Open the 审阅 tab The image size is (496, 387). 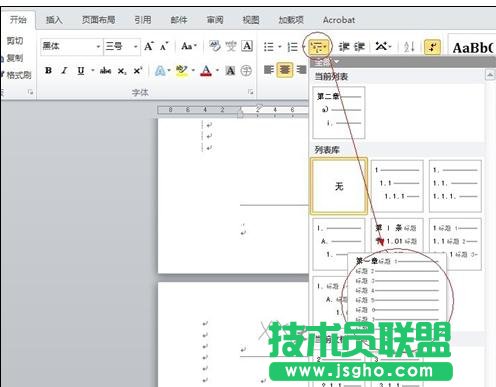tap(215, 20)
